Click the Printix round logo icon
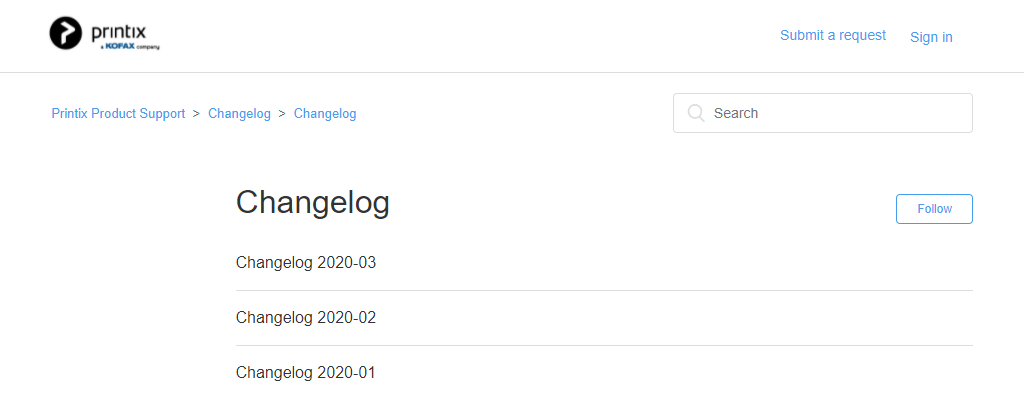 click(67, 33)
